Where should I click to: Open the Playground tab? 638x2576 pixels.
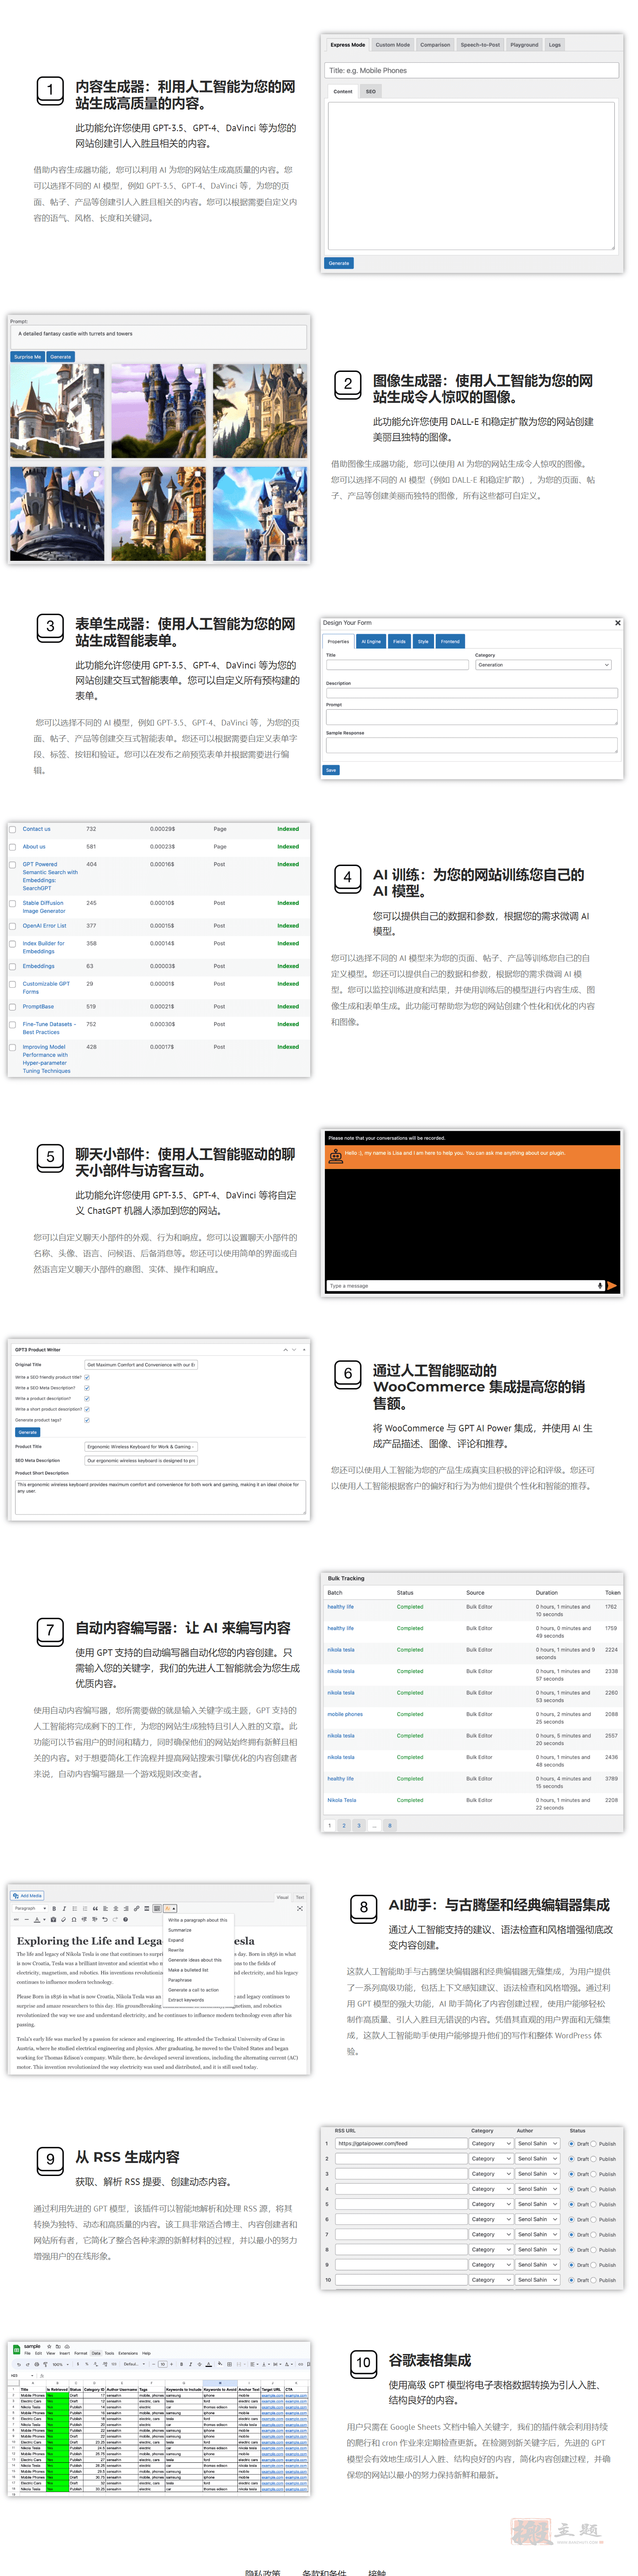524,45
